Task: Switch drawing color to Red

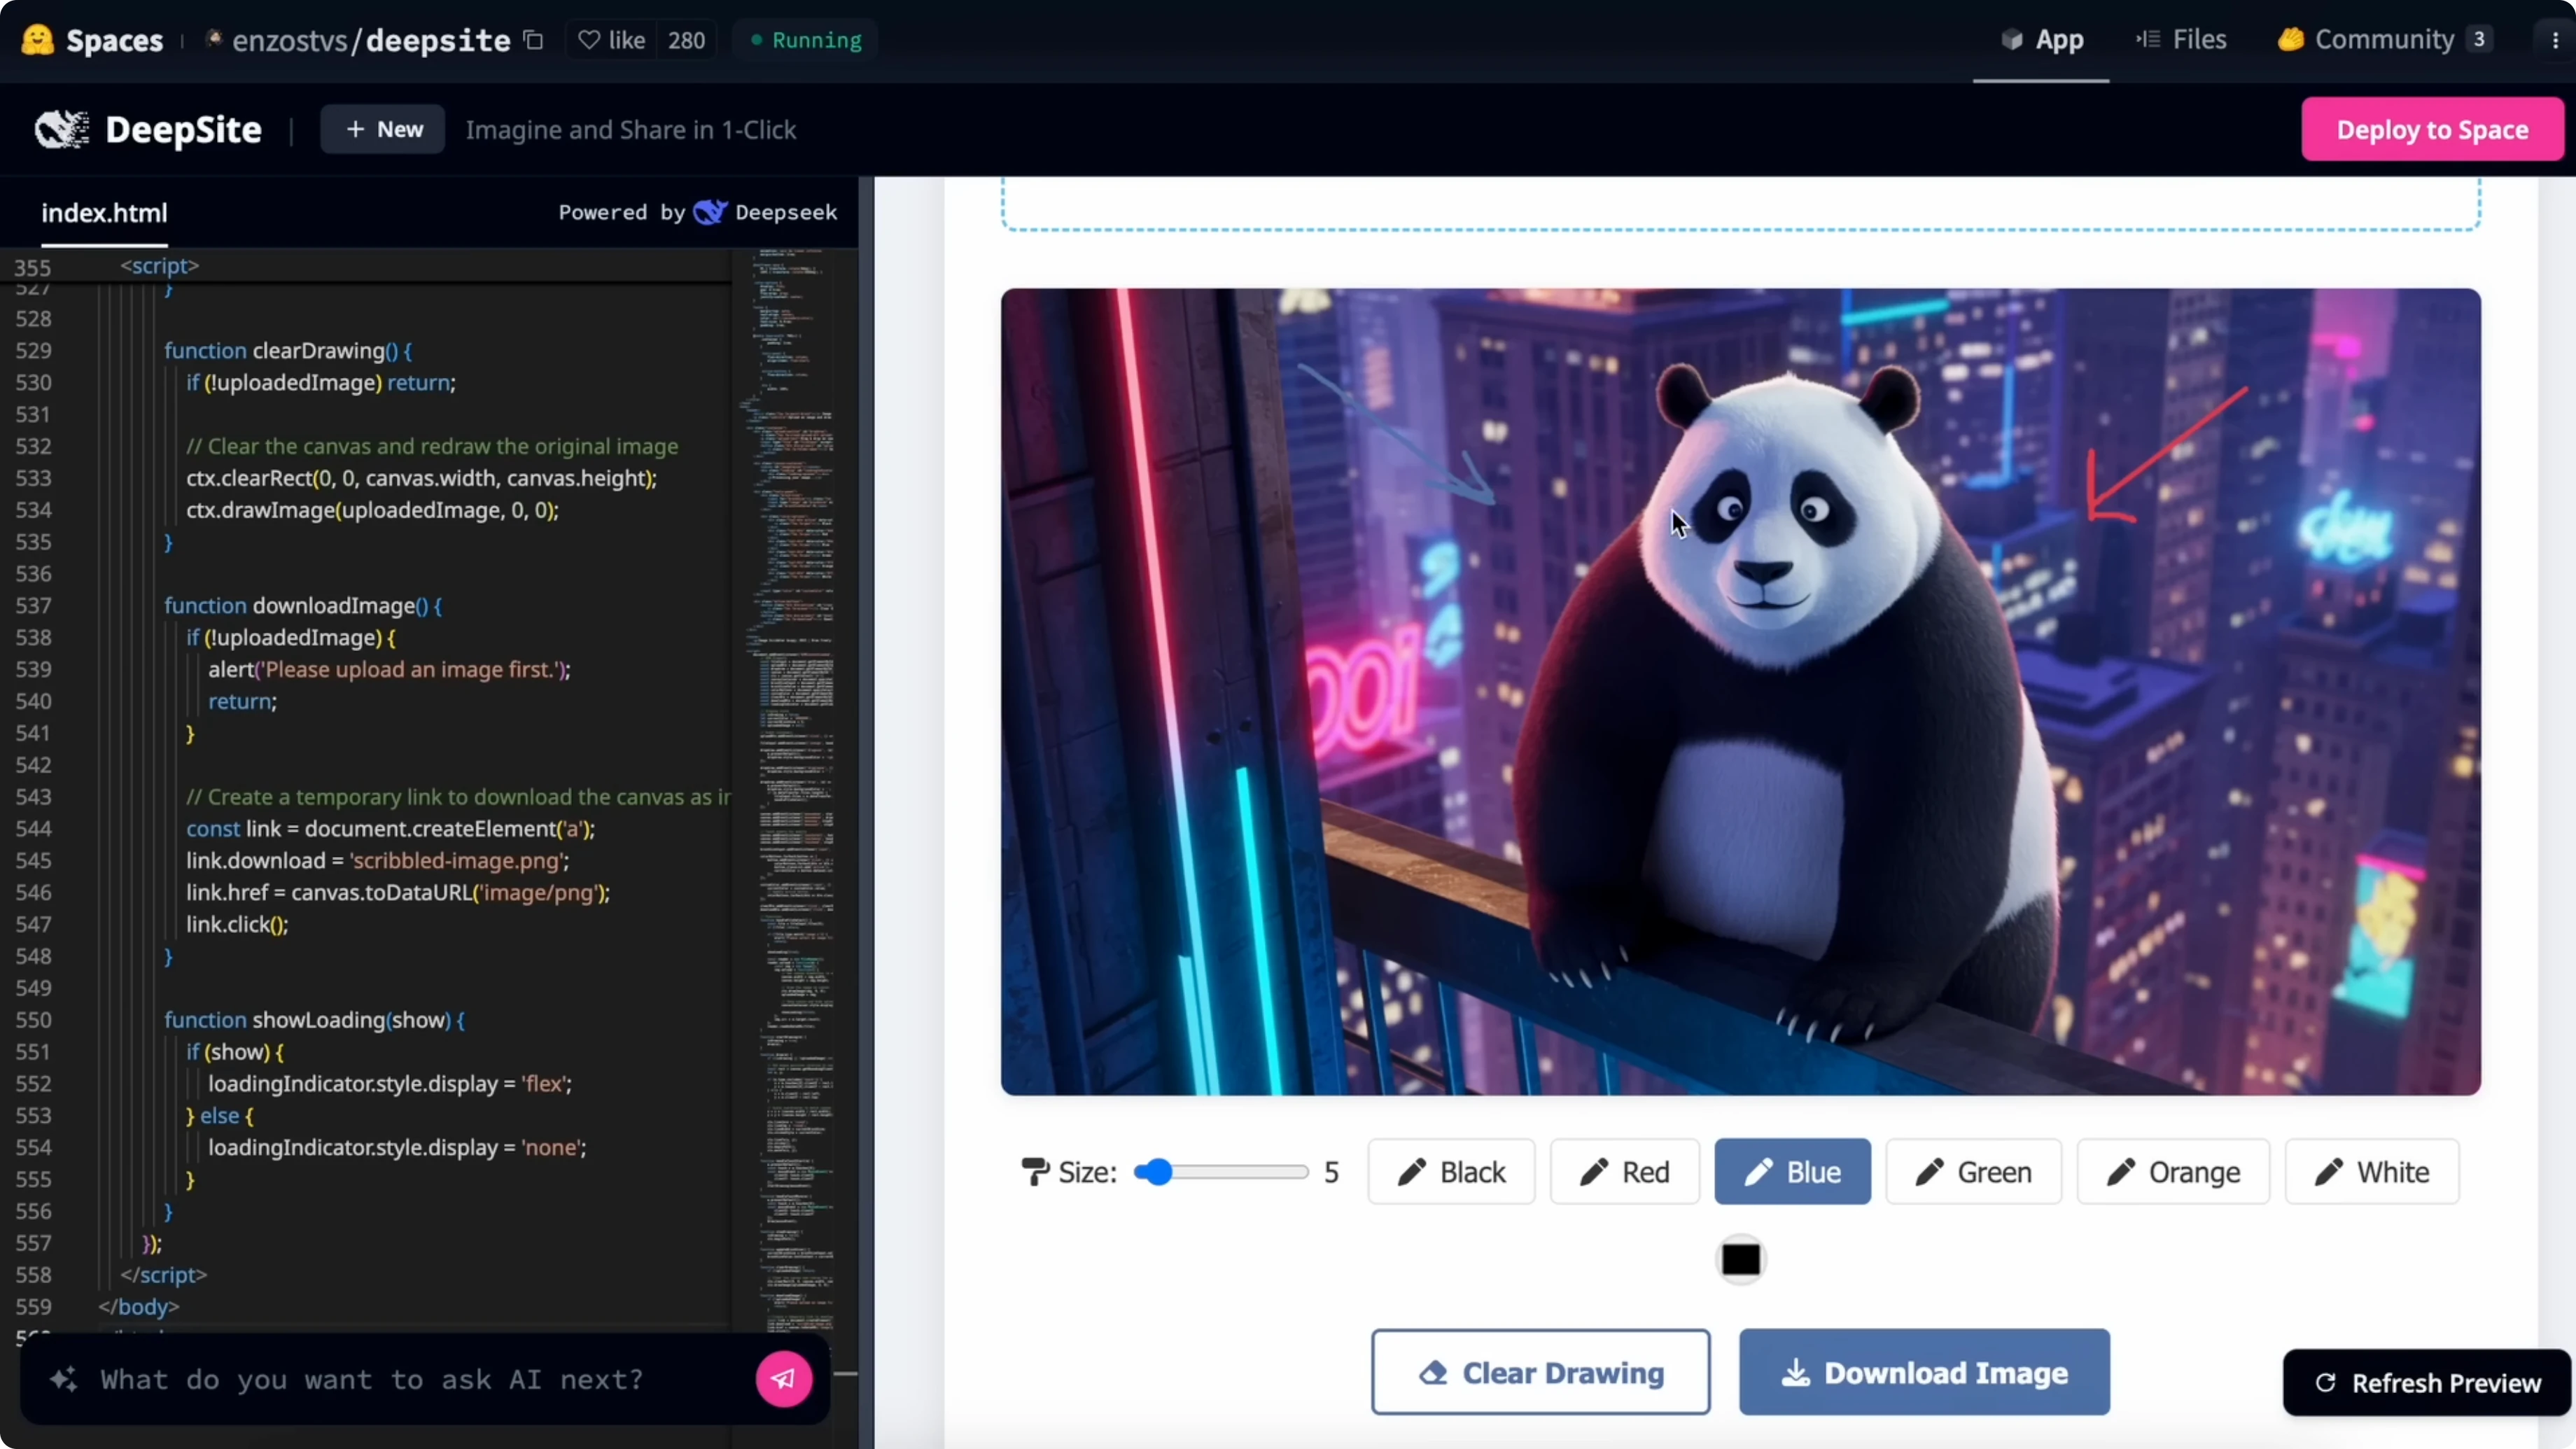Action: pyautogui.click(x=1623, y=1171)
